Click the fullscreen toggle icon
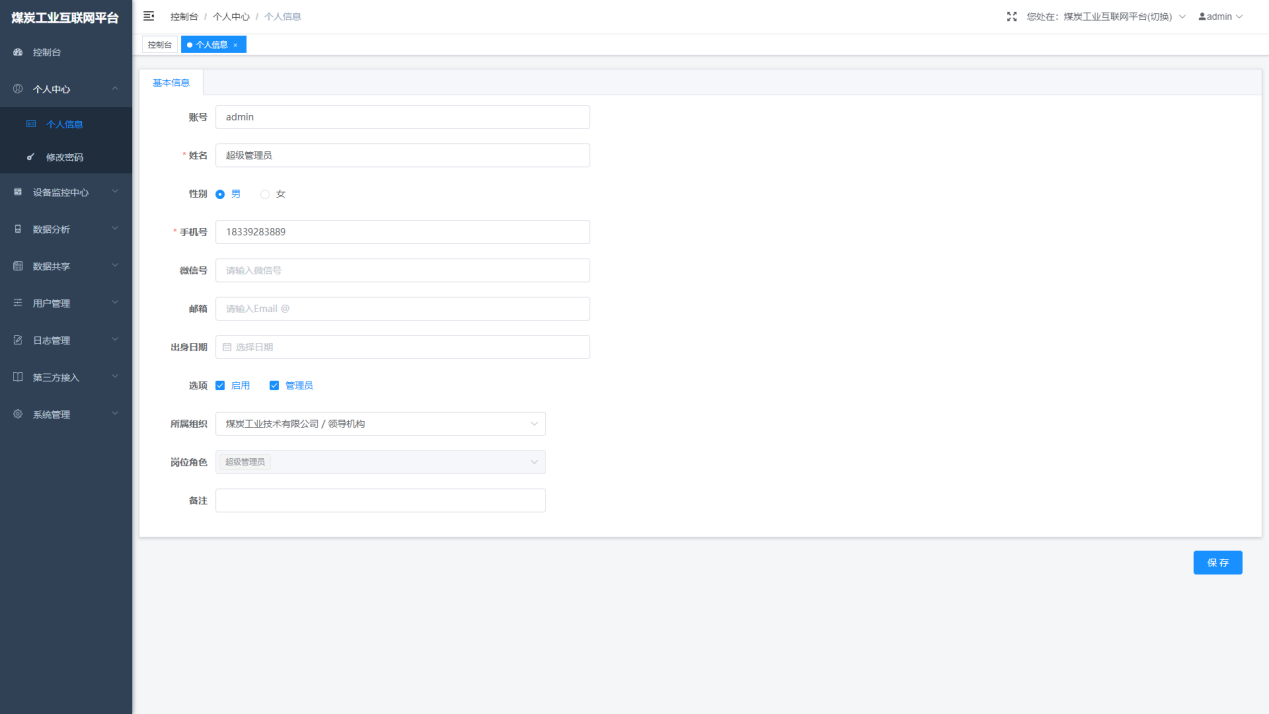This screenshot has height=714, width=1269. [x=1011, y=17]
